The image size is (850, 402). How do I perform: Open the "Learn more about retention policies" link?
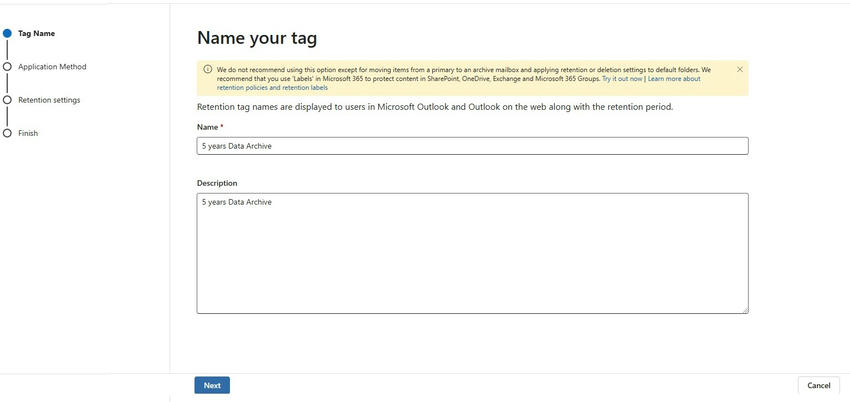pyautogui.click(x=673, y=78)
